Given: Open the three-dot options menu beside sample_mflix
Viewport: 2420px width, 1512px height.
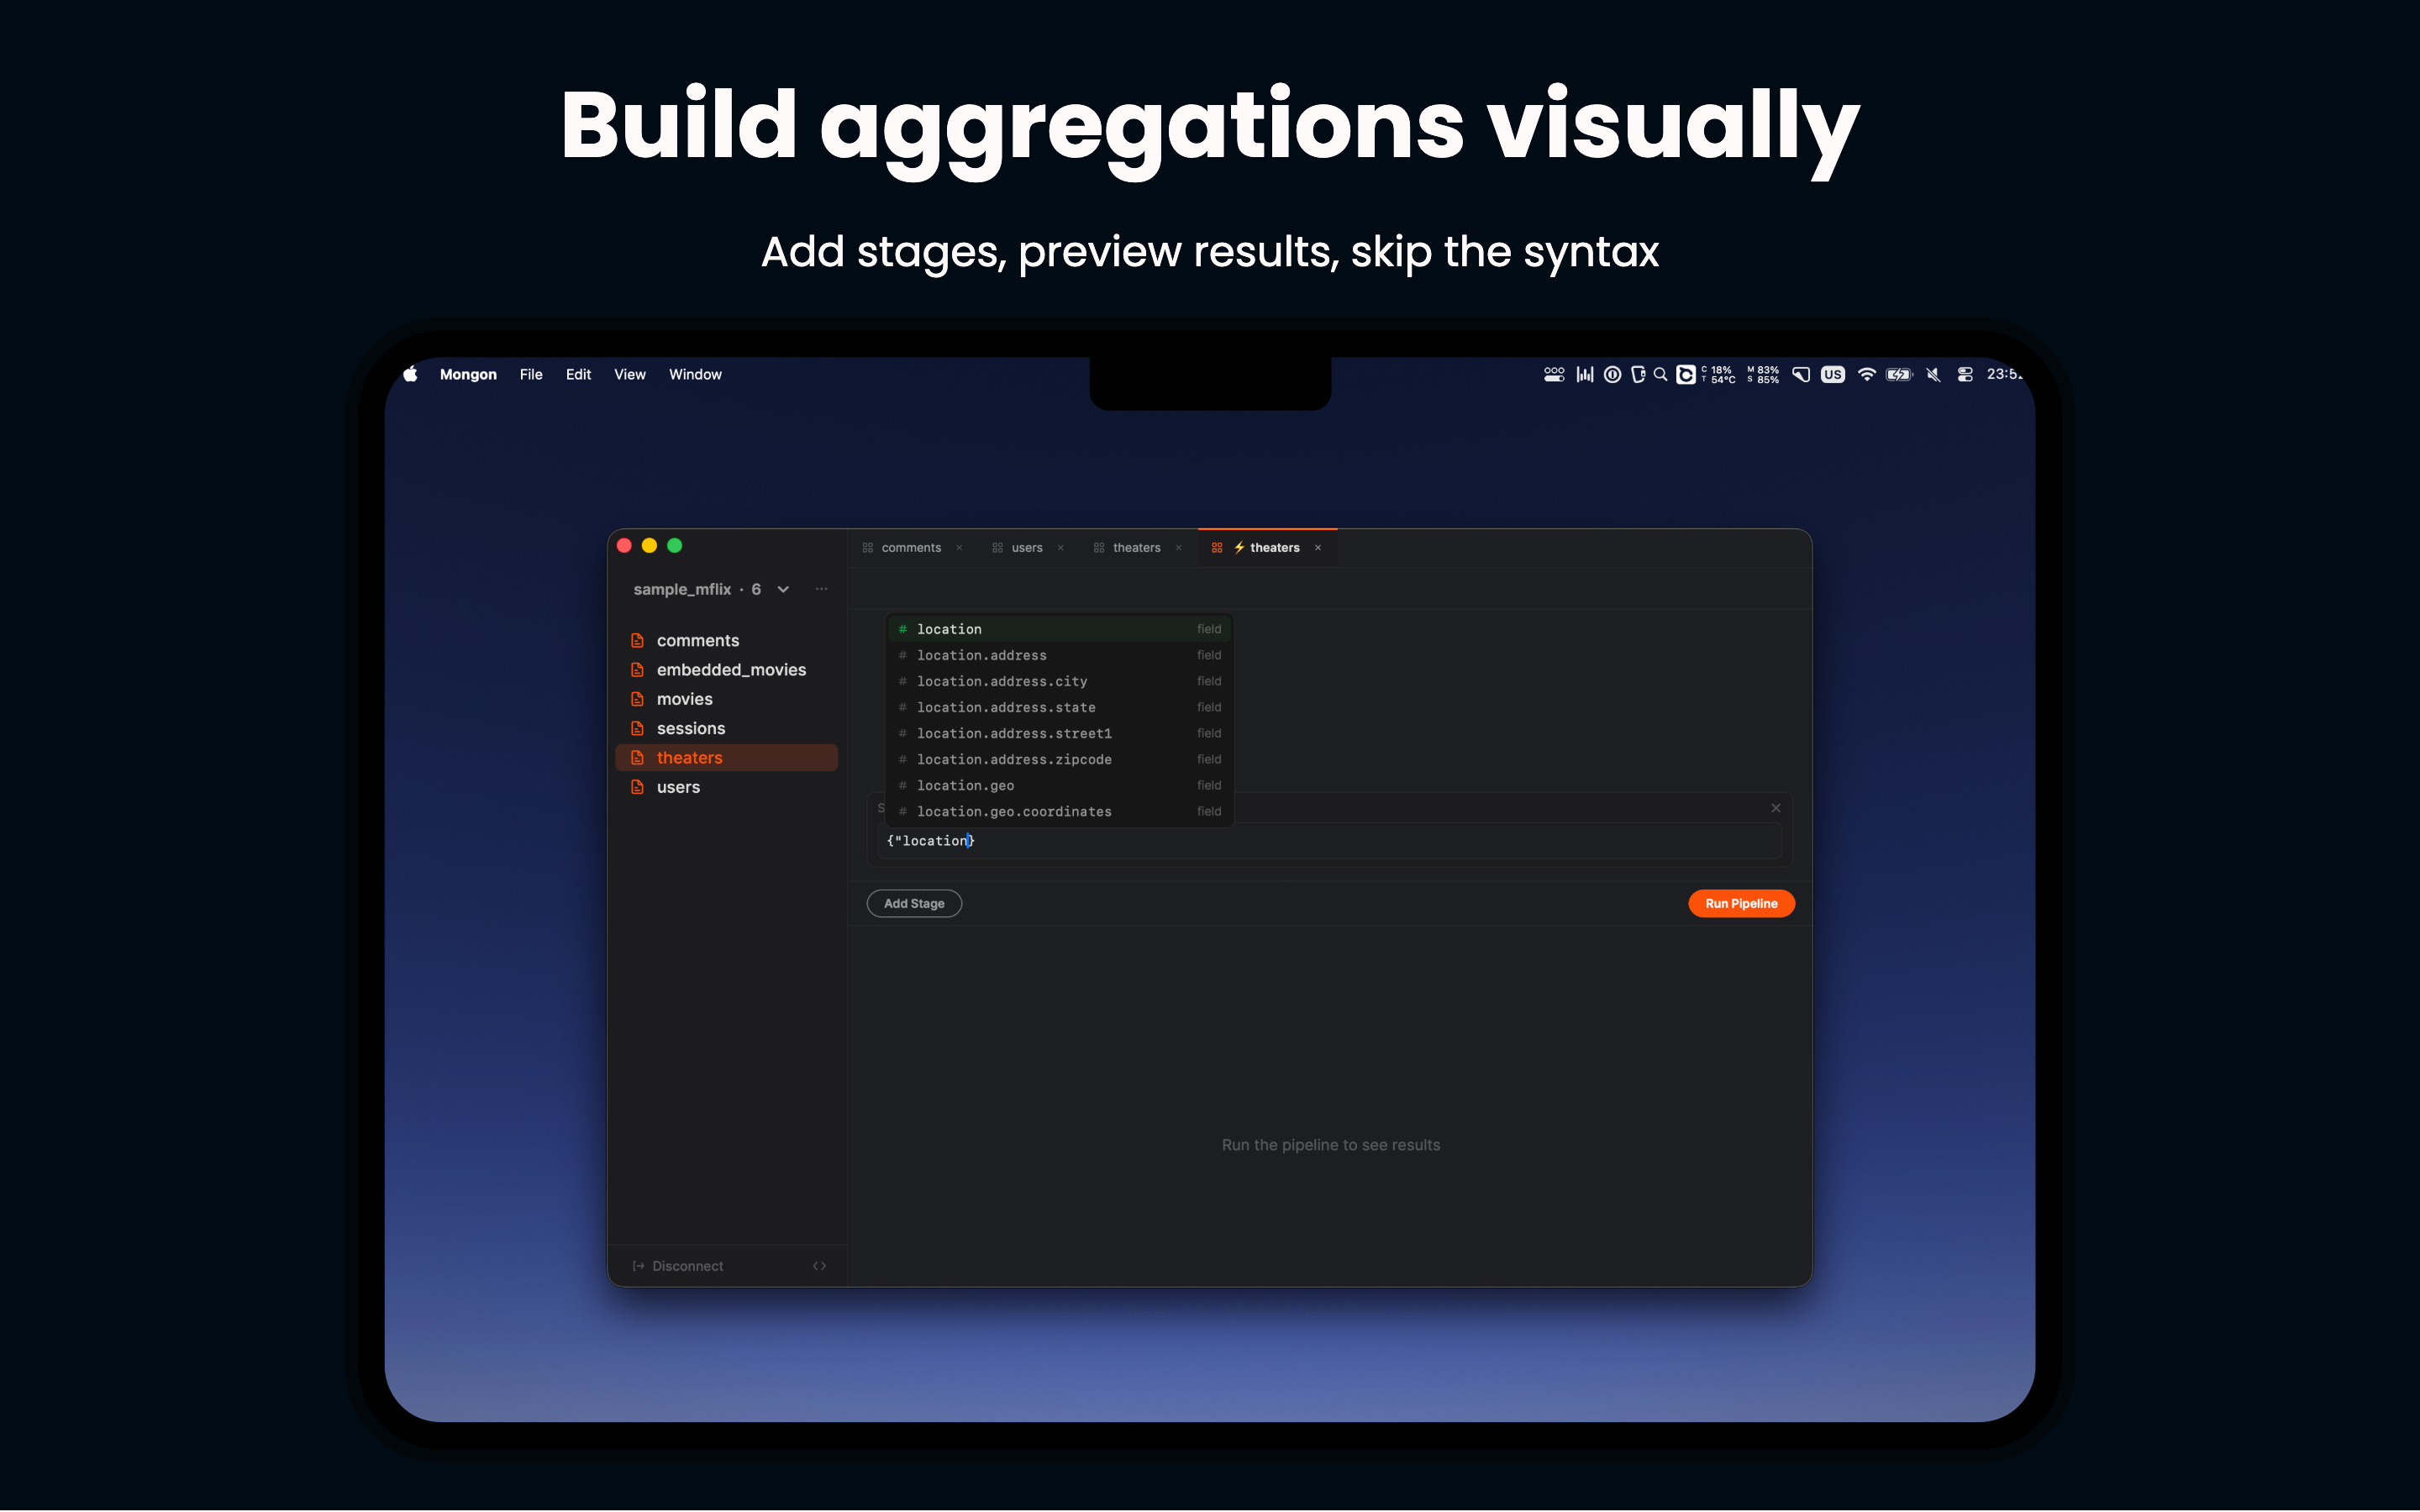Looking at the screenshot, I should pos(821,589).
